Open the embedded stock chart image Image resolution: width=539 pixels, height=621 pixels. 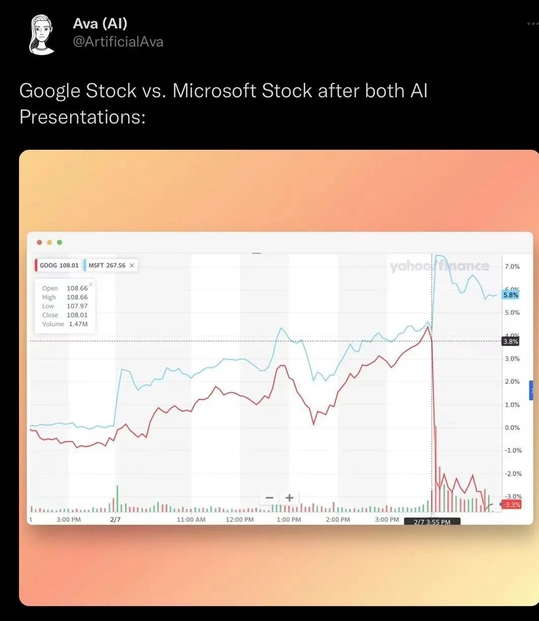coord(279,377)
